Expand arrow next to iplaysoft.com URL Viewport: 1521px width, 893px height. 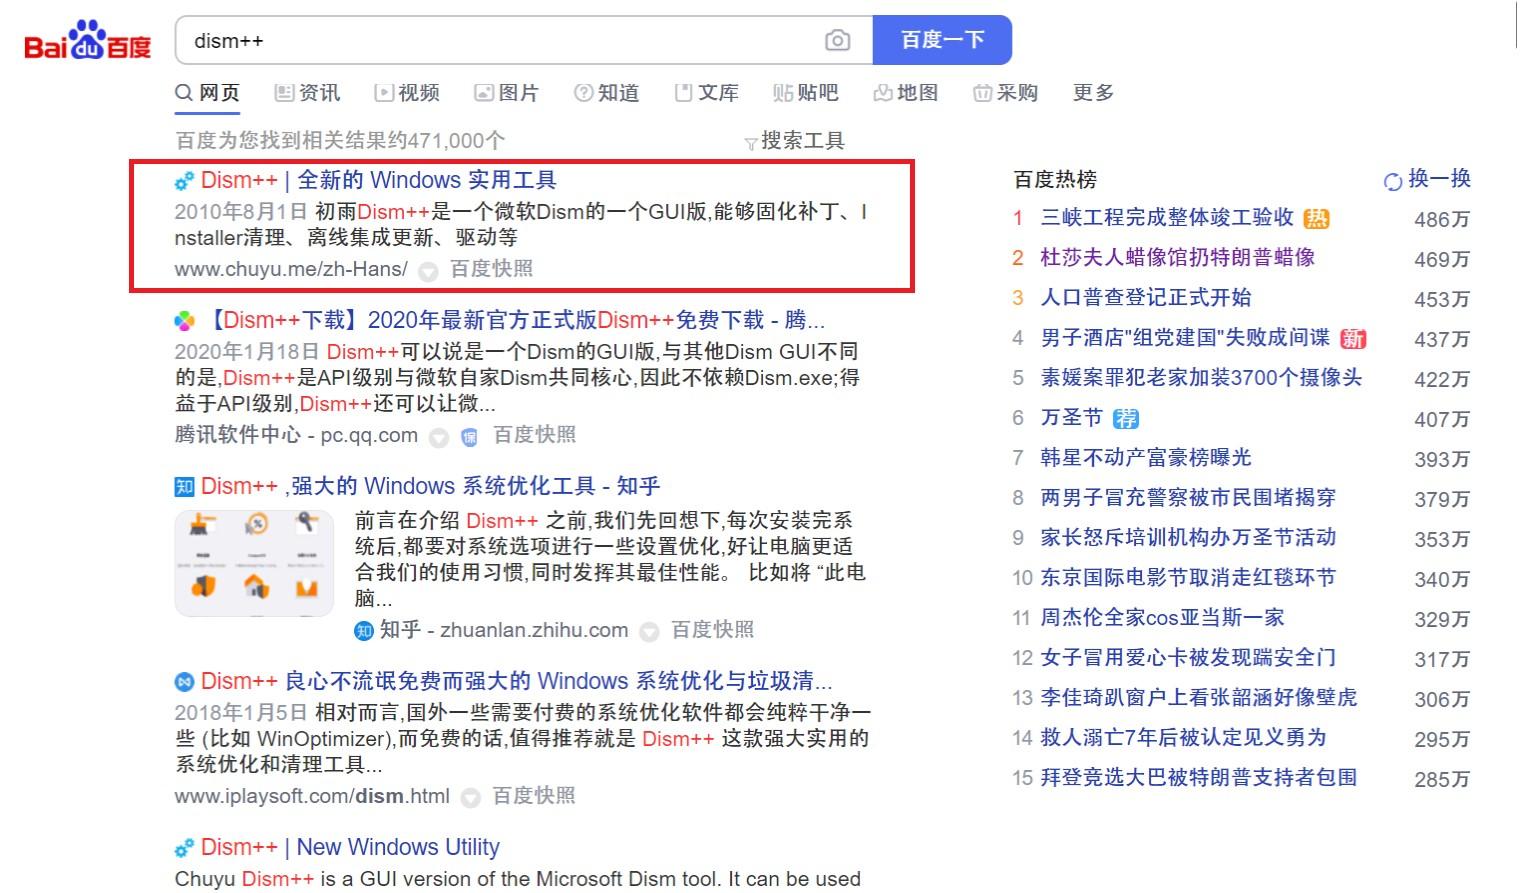point(471,798)
